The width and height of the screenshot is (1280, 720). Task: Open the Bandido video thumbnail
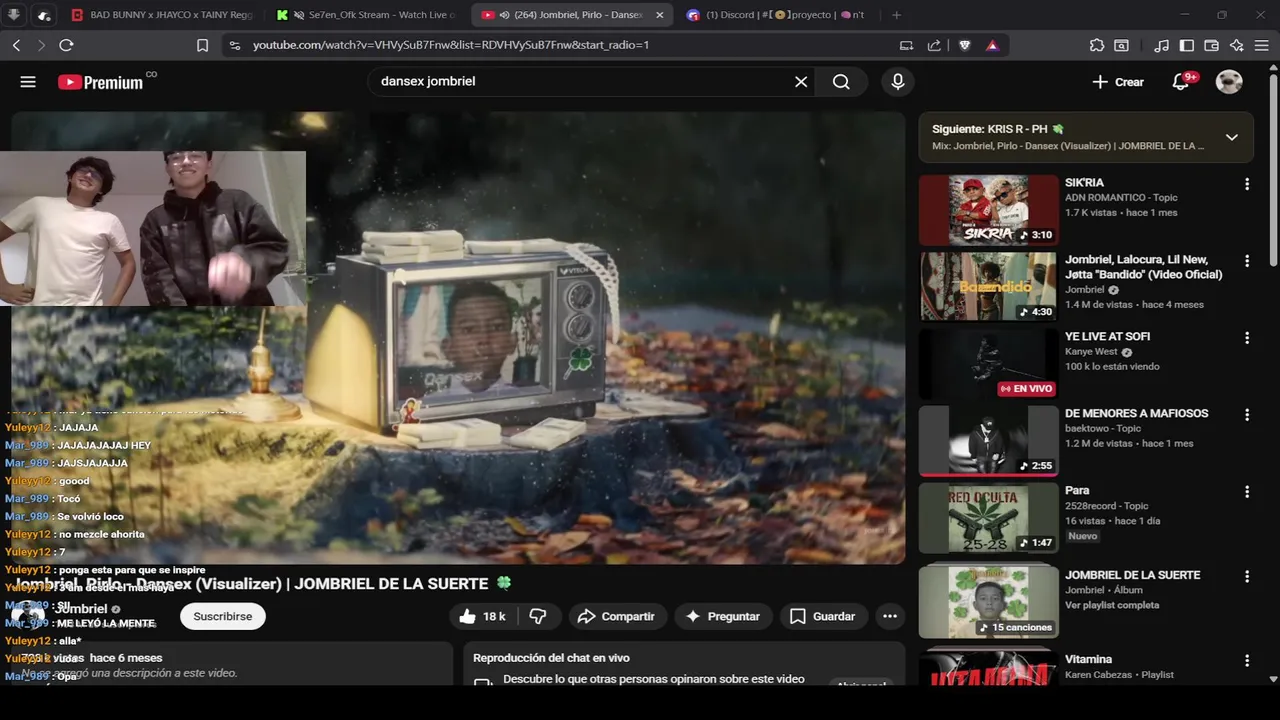(988, 287)
